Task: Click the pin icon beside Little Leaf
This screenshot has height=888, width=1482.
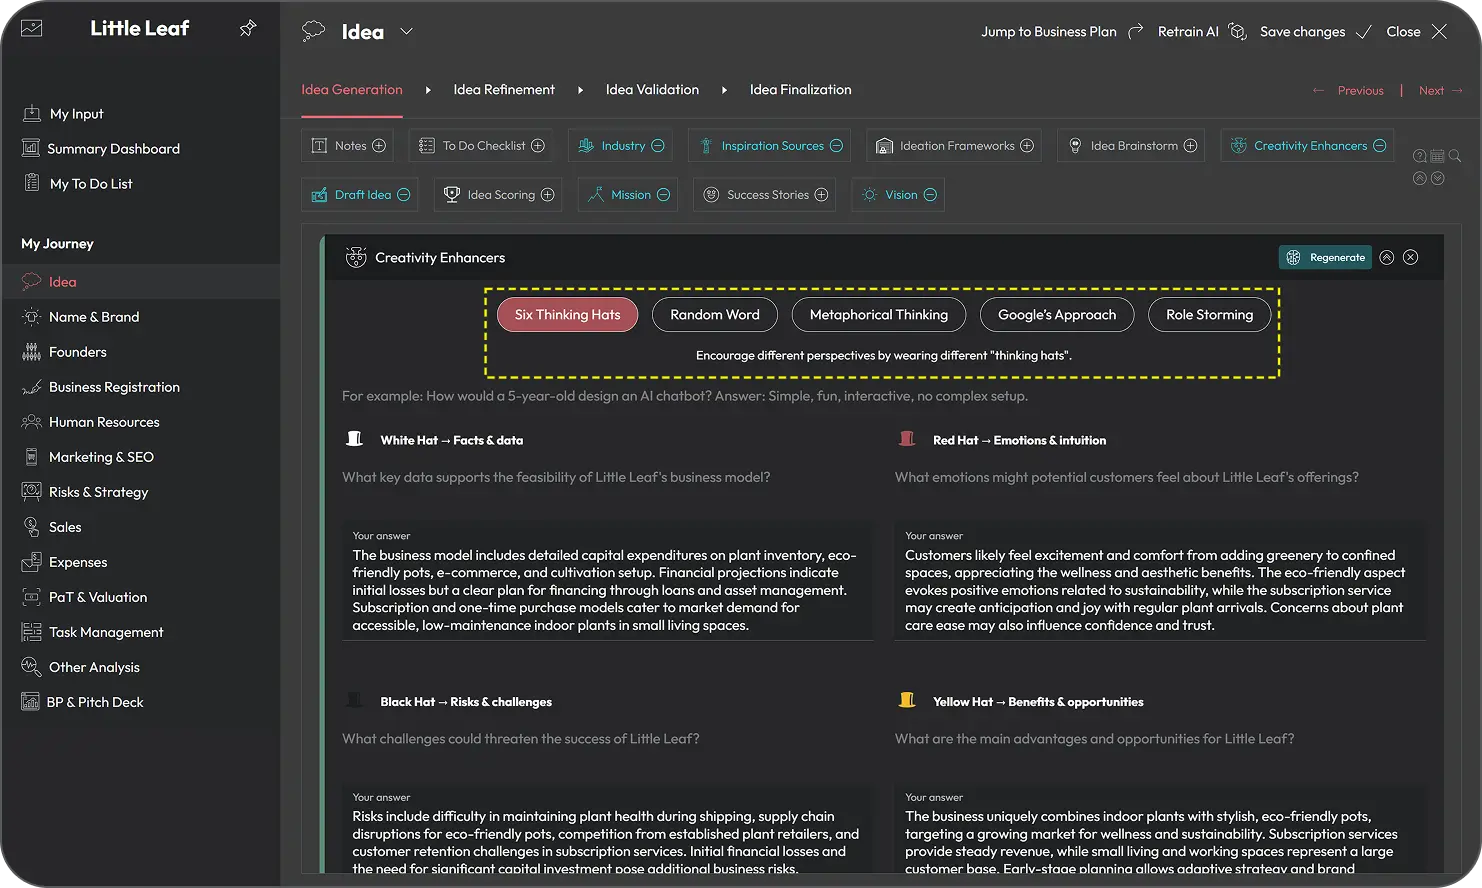Action: (248, 29)
